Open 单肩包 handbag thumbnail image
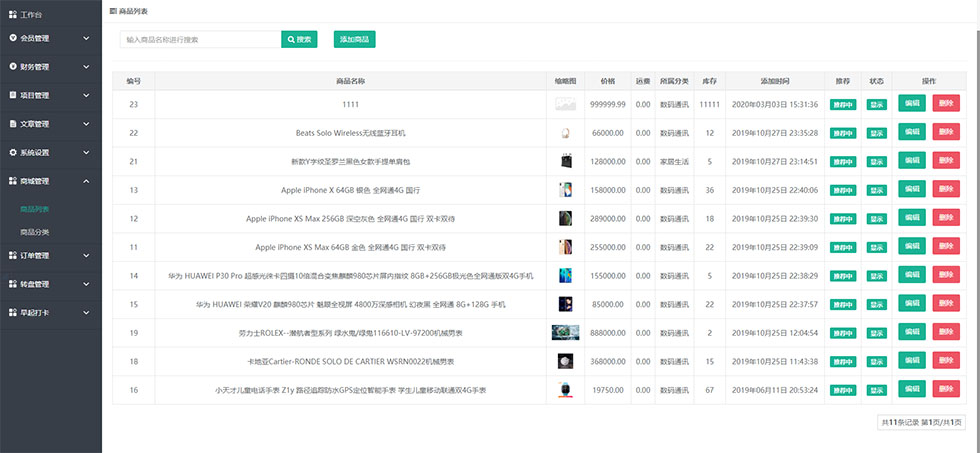980x453 pixels. click(565, 162)
